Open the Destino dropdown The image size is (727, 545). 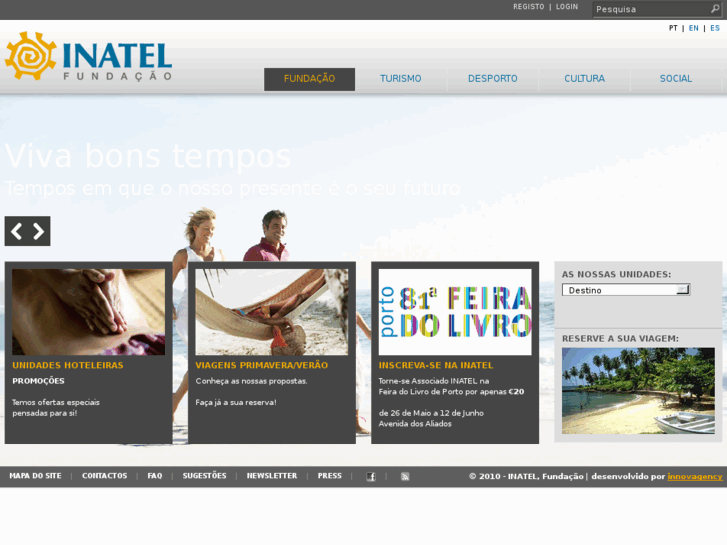pos(626,290)
